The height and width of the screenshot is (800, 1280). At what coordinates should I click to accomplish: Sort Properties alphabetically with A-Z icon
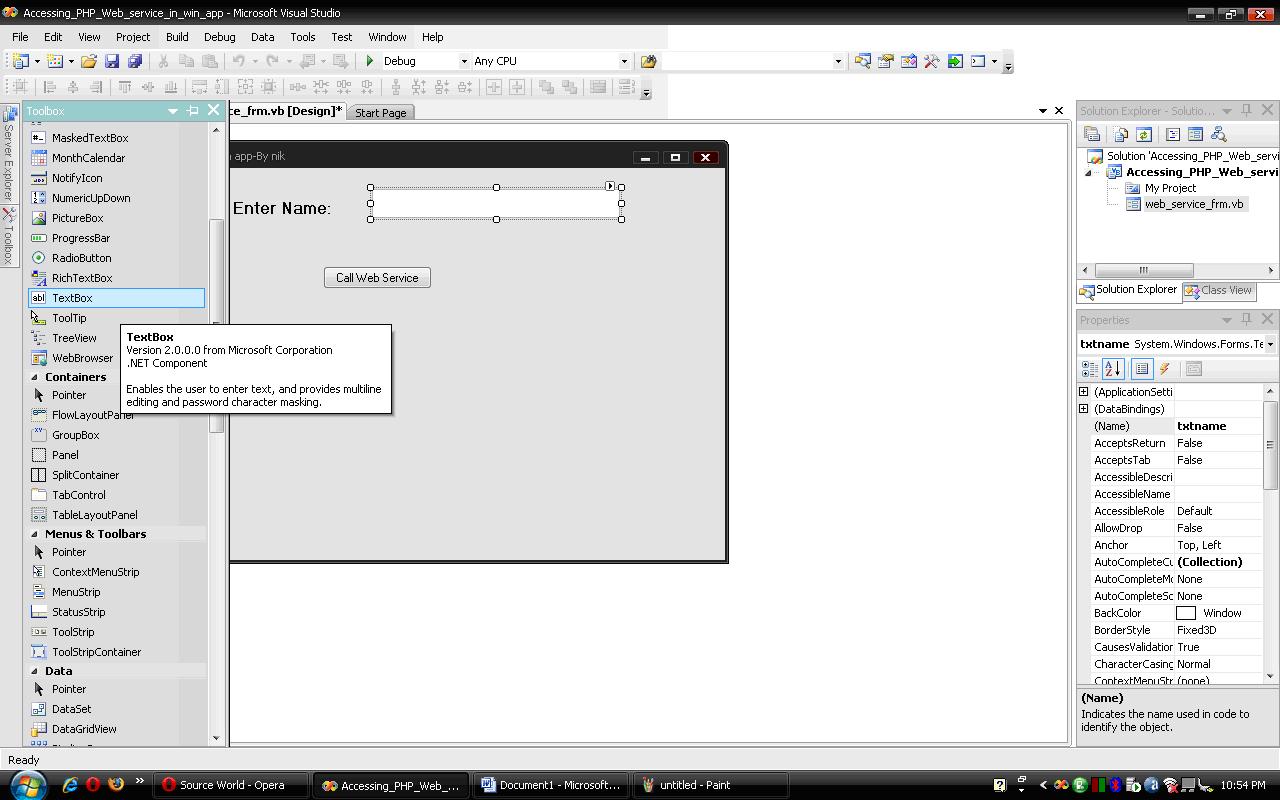[1113, 369]
